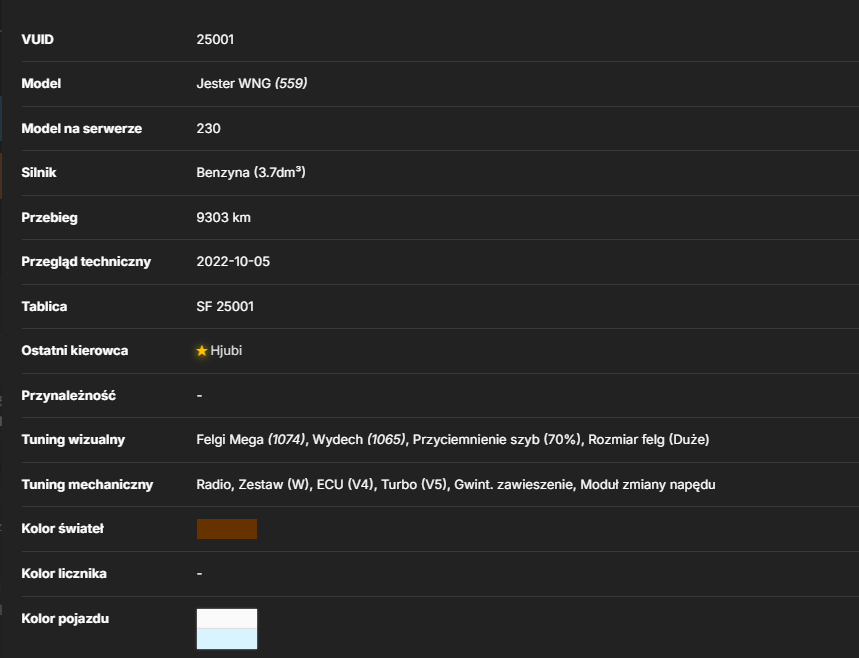859x658 pixels.
Task: Select the VUID value 25001
Action: pos(215,39)
